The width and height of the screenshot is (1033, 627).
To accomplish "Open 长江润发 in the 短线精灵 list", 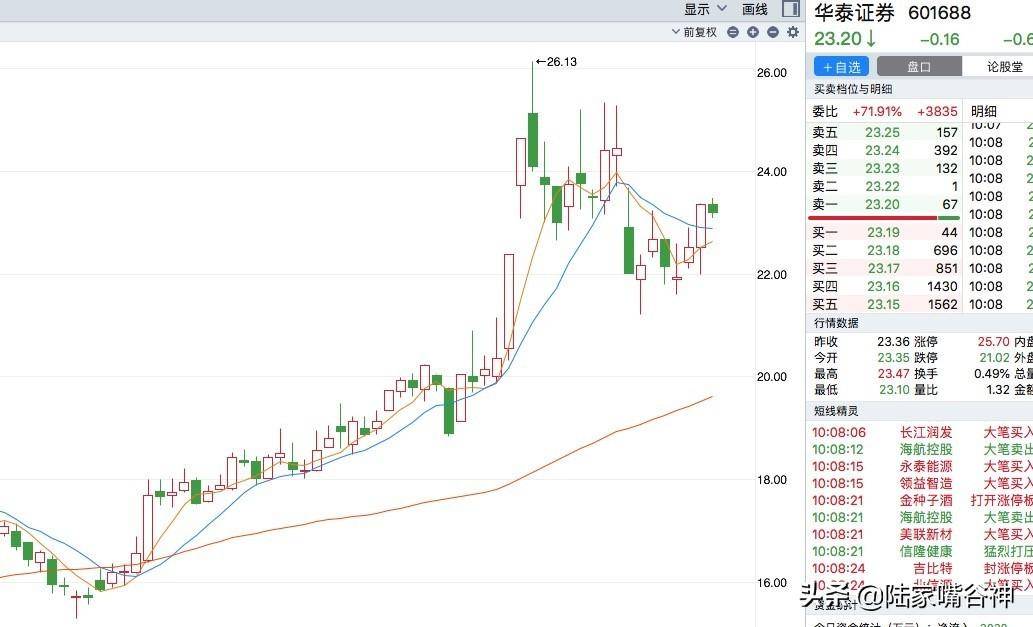I will (x=926, y=432).
